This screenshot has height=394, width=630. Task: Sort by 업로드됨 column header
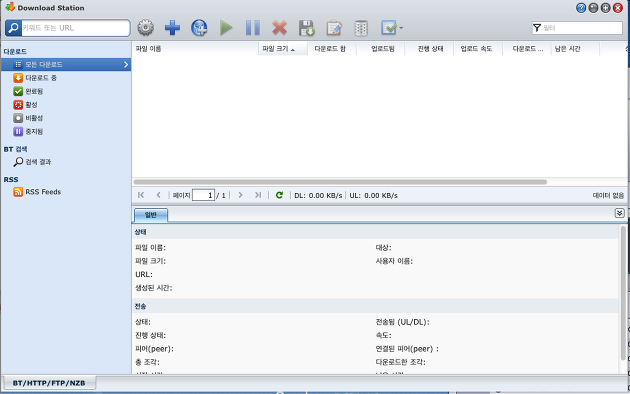pos(380,49)
